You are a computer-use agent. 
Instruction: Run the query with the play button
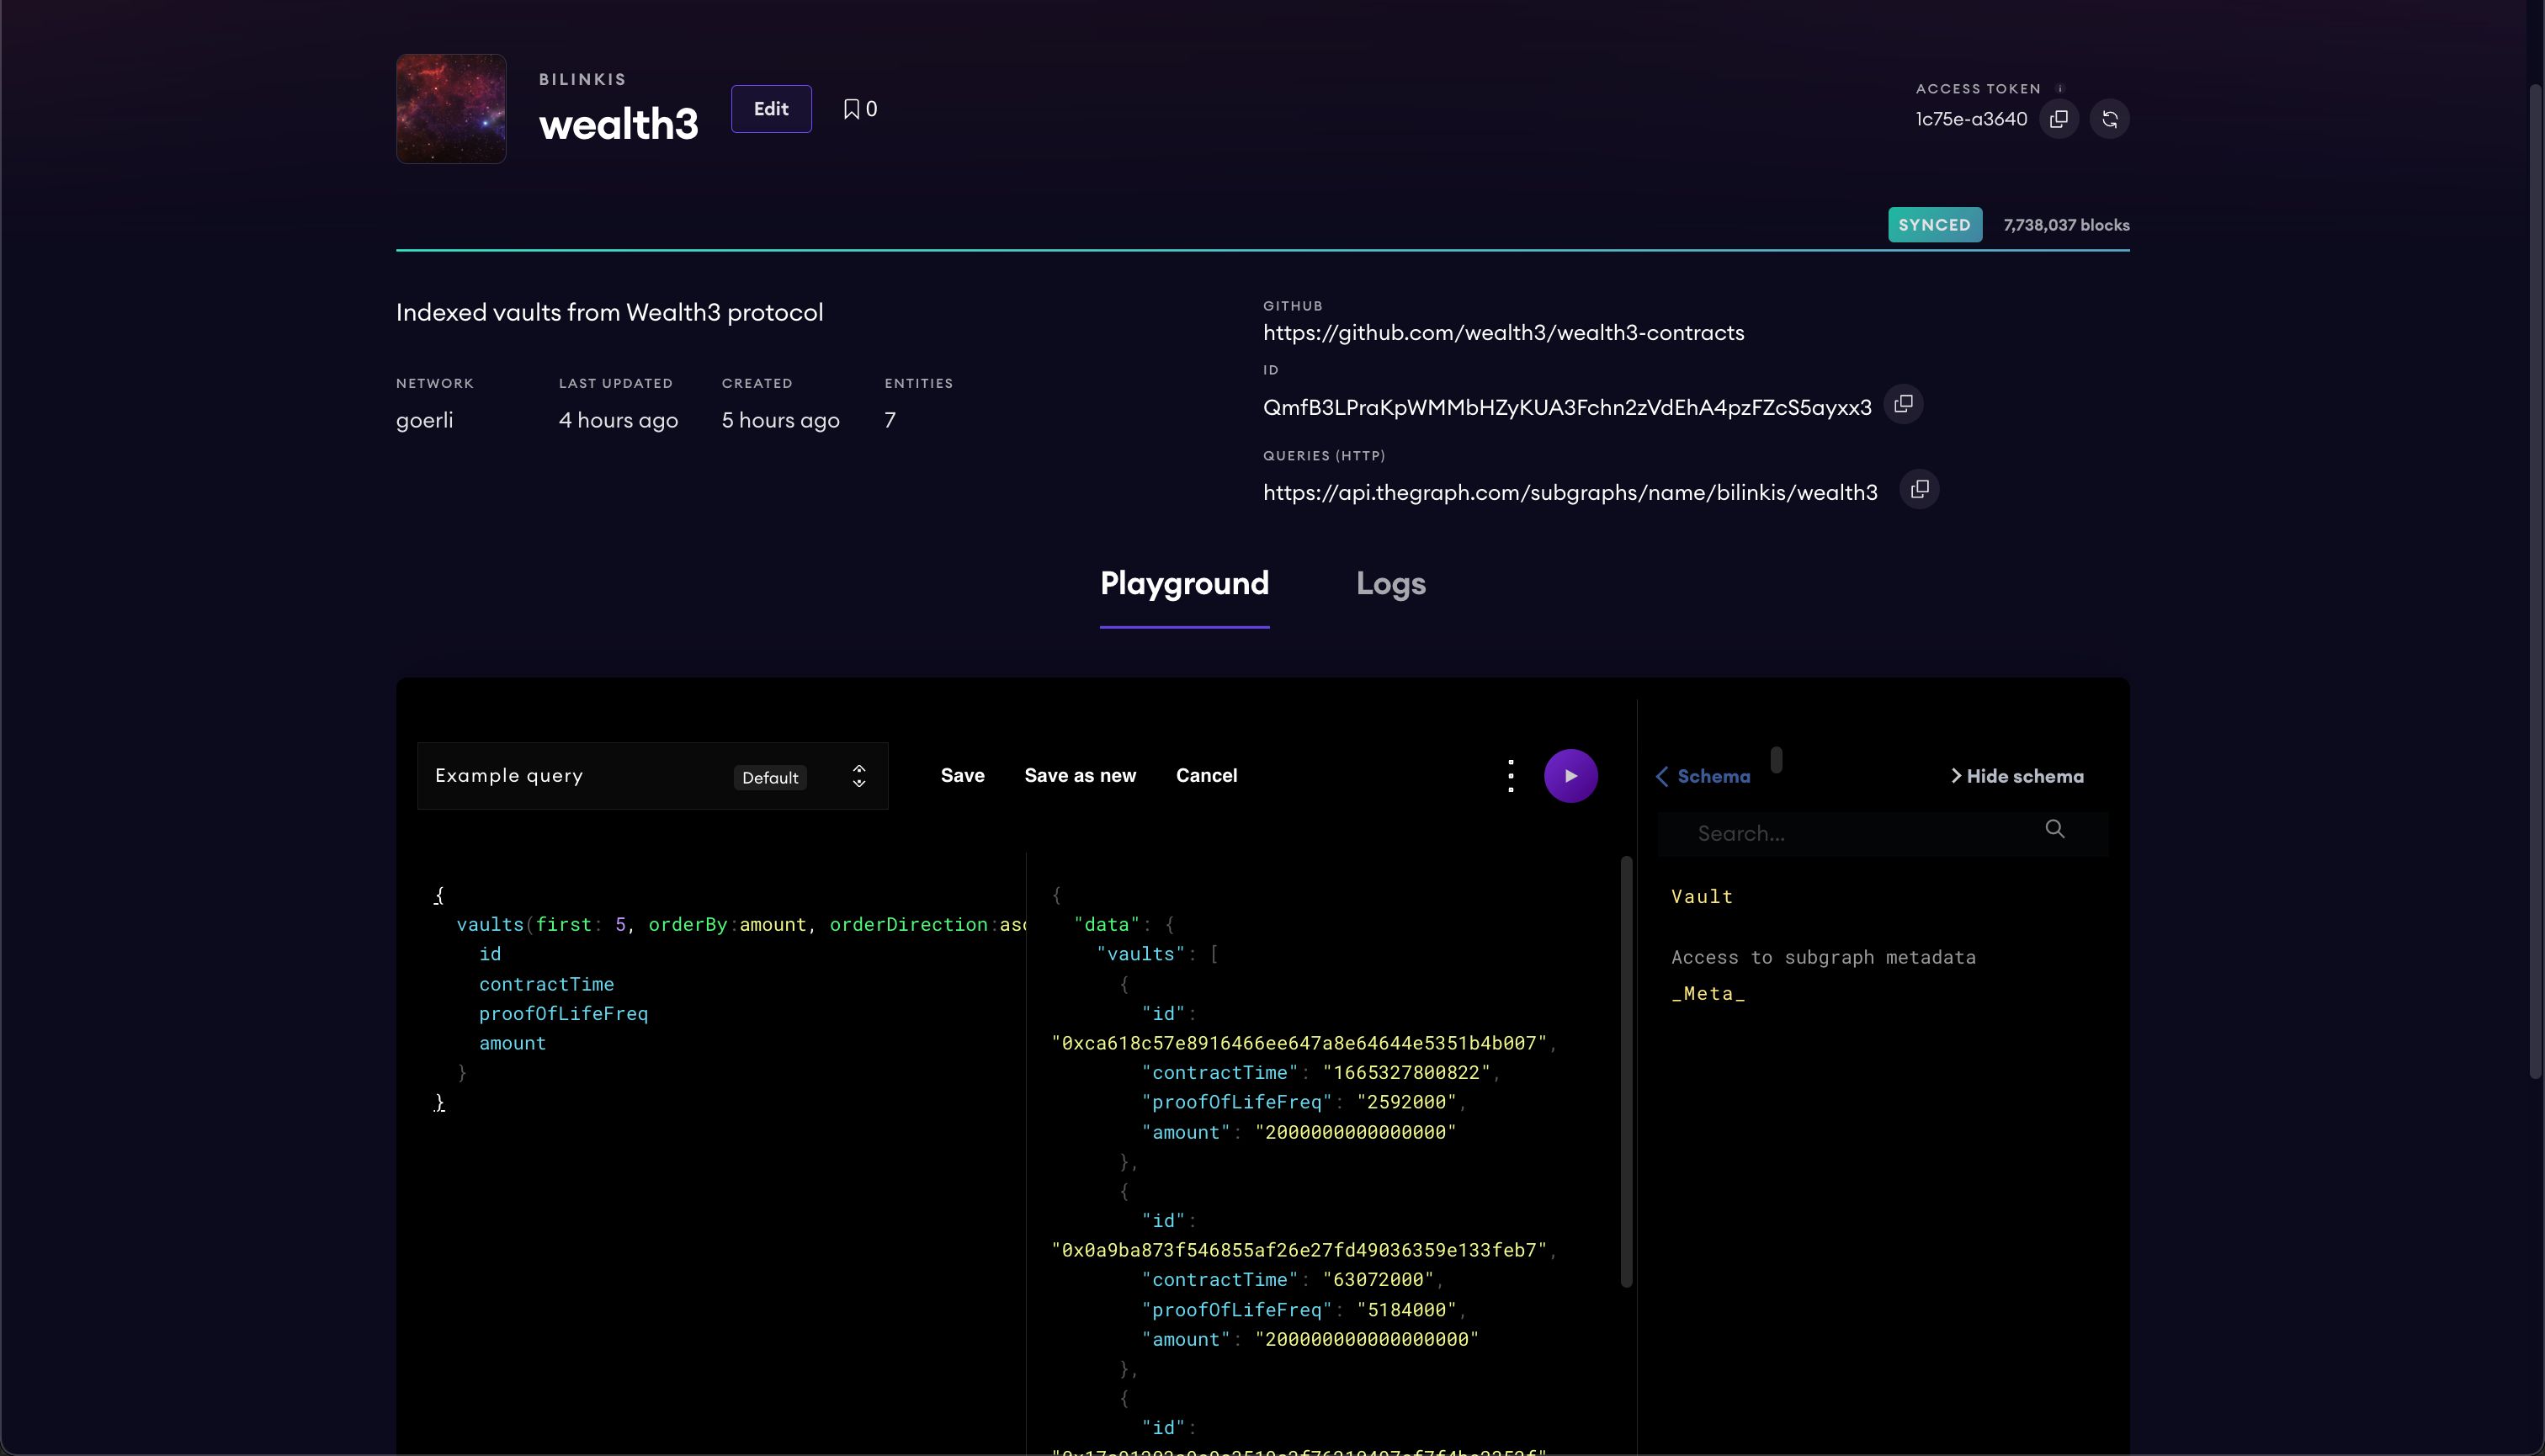coord(1571,776)
